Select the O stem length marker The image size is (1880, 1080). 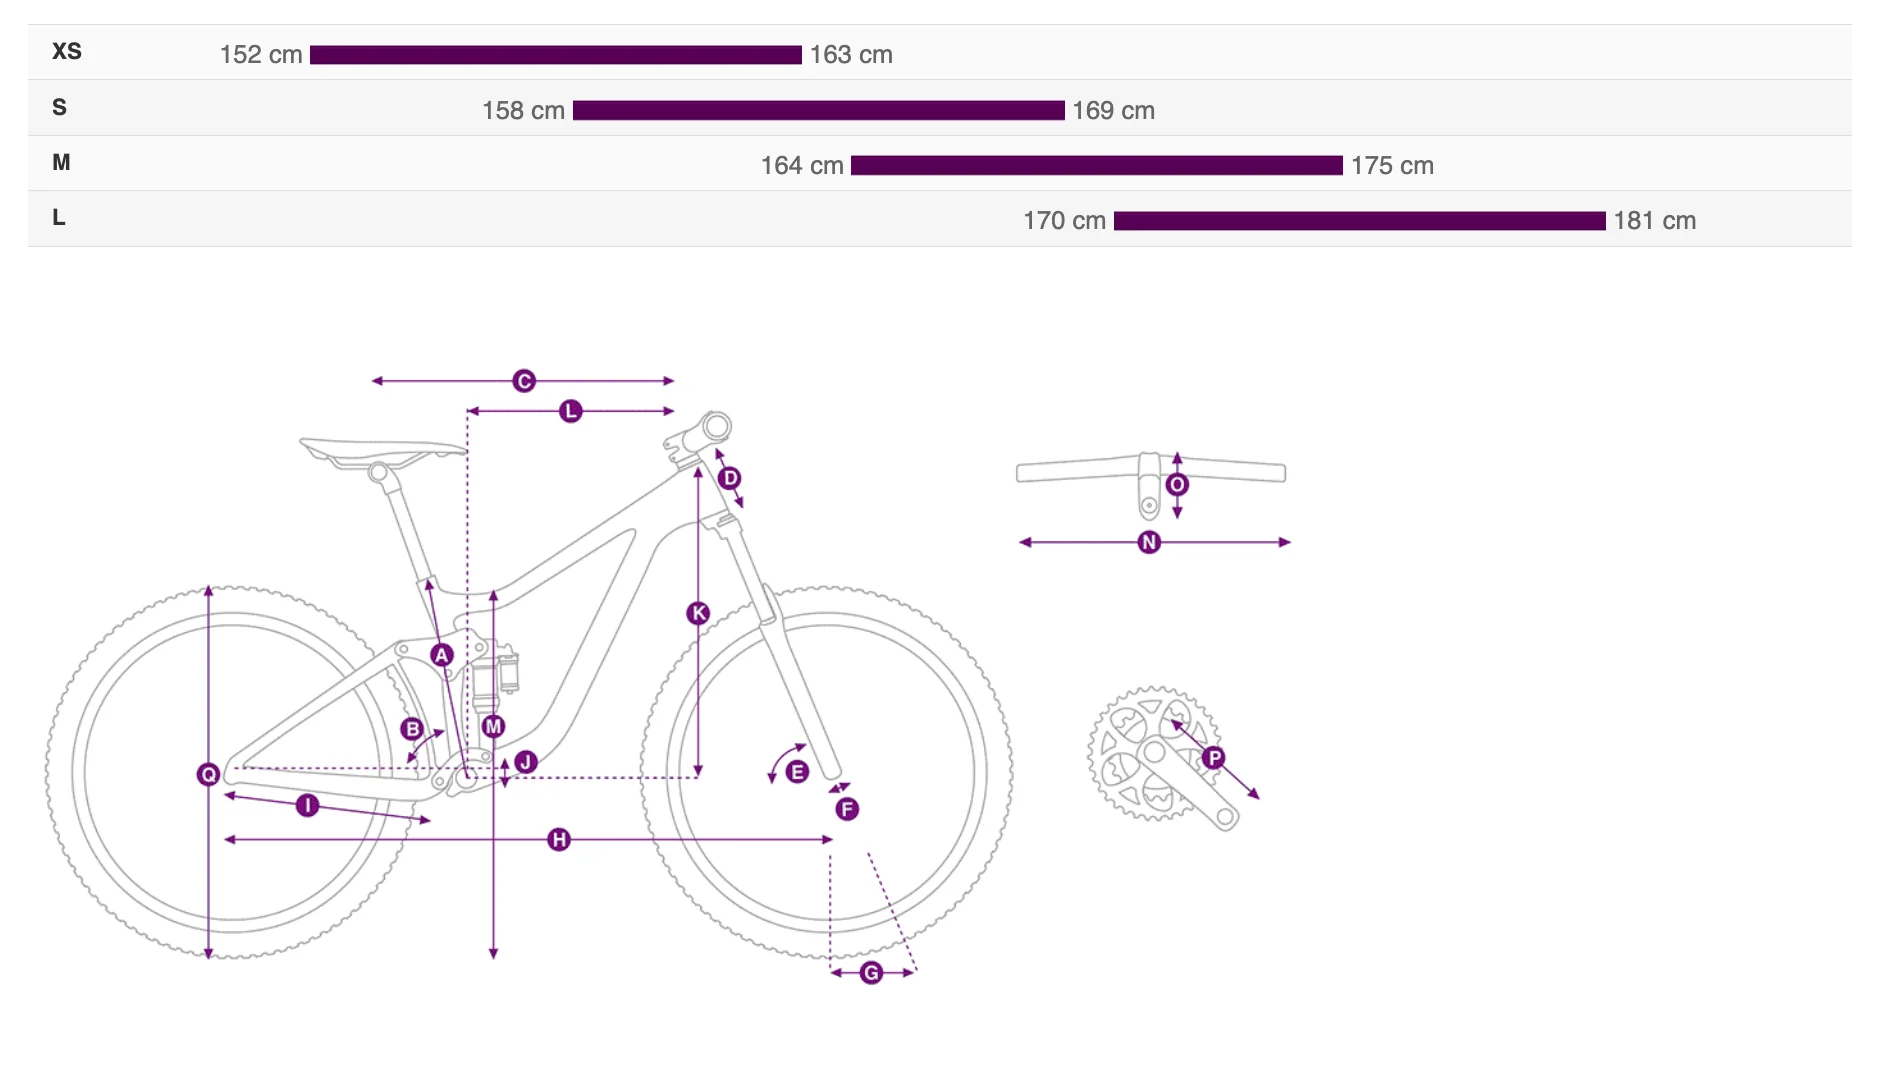1177,485
